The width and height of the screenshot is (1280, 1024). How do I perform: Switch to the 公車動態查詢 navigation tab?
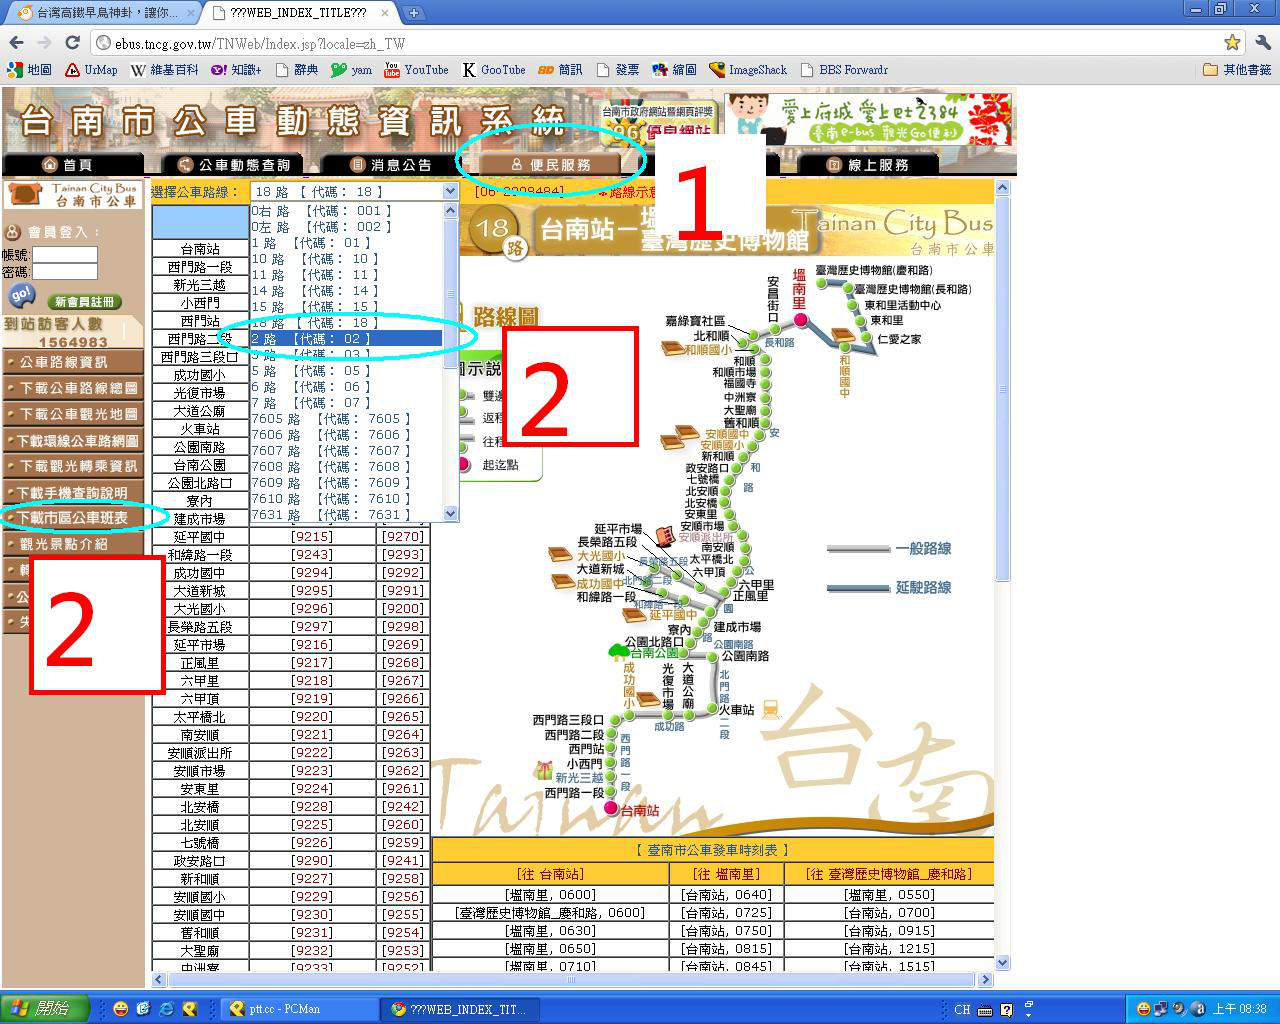[x=234, y=165]
